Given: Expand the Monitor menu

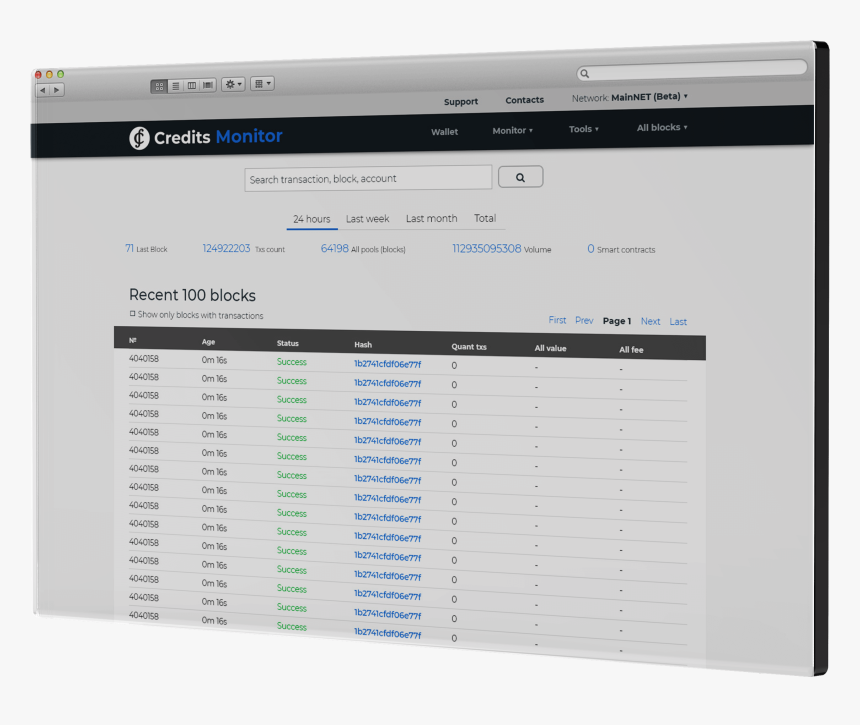Looking at the screenshot, I should (x=512, y=131).
